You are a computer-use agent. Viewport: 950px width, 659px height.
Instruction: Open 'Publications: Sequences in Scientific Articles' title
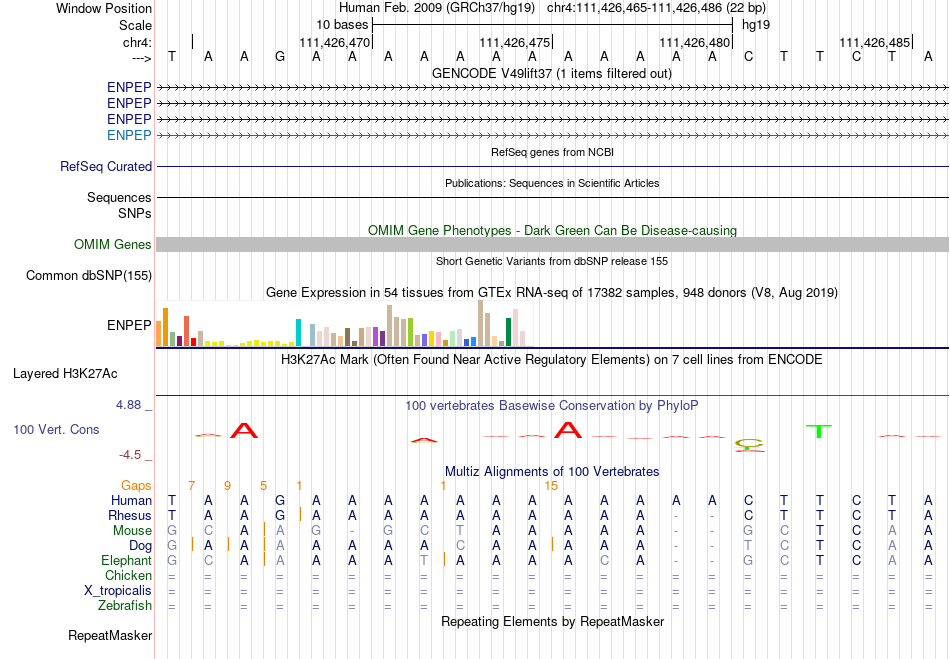[x=552, y=183]
